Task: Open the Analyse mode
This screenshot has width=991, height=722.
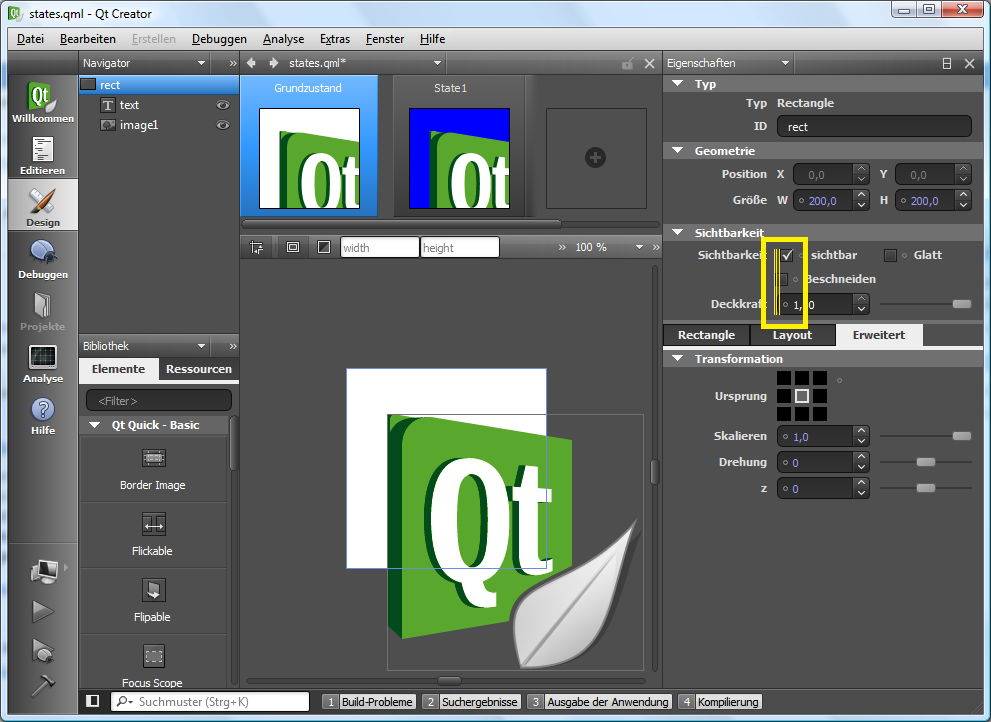Action: coord(42,364)
